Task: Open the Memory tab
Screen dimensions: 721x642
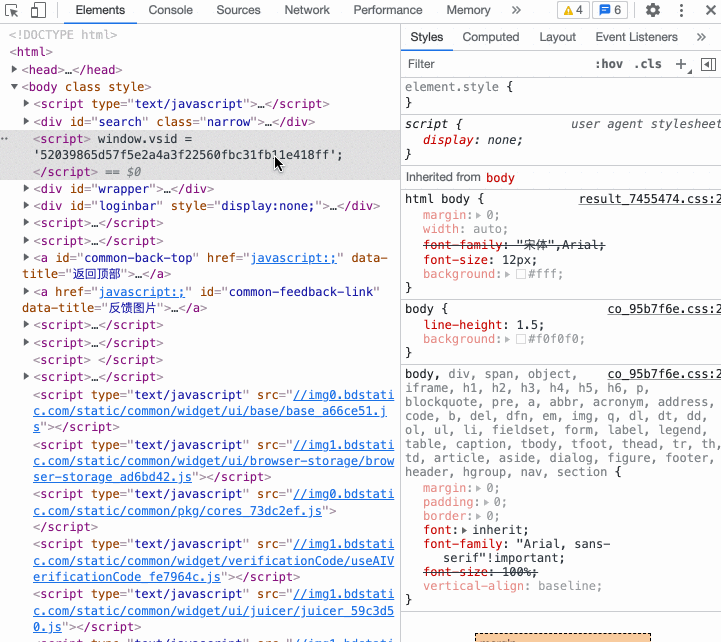Action: 468,10
